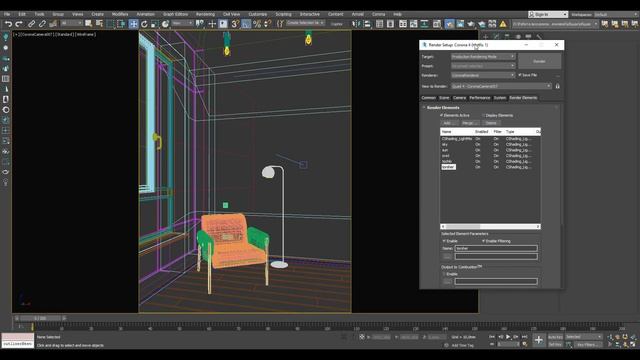Activate the Select Object tool
Image resolution: width=640 pixels, height=360 pixels.
pyautogui.click(x=88, y=24)
